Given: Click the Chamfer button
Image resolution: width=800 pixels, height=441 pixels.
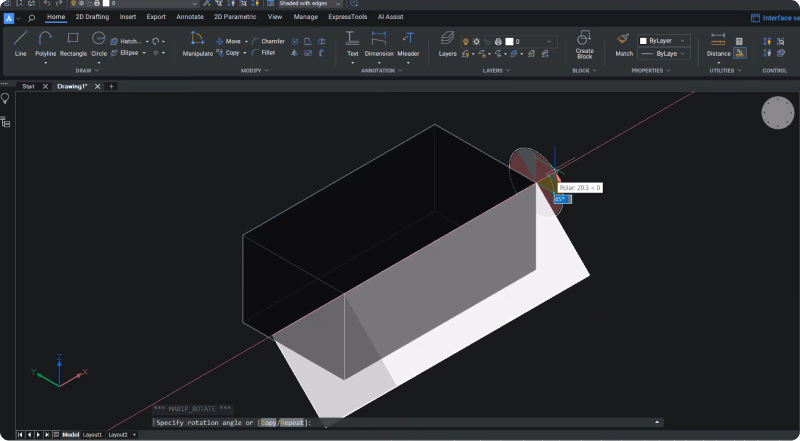Looking at the screenshot, I should click(x=268, y=41).
